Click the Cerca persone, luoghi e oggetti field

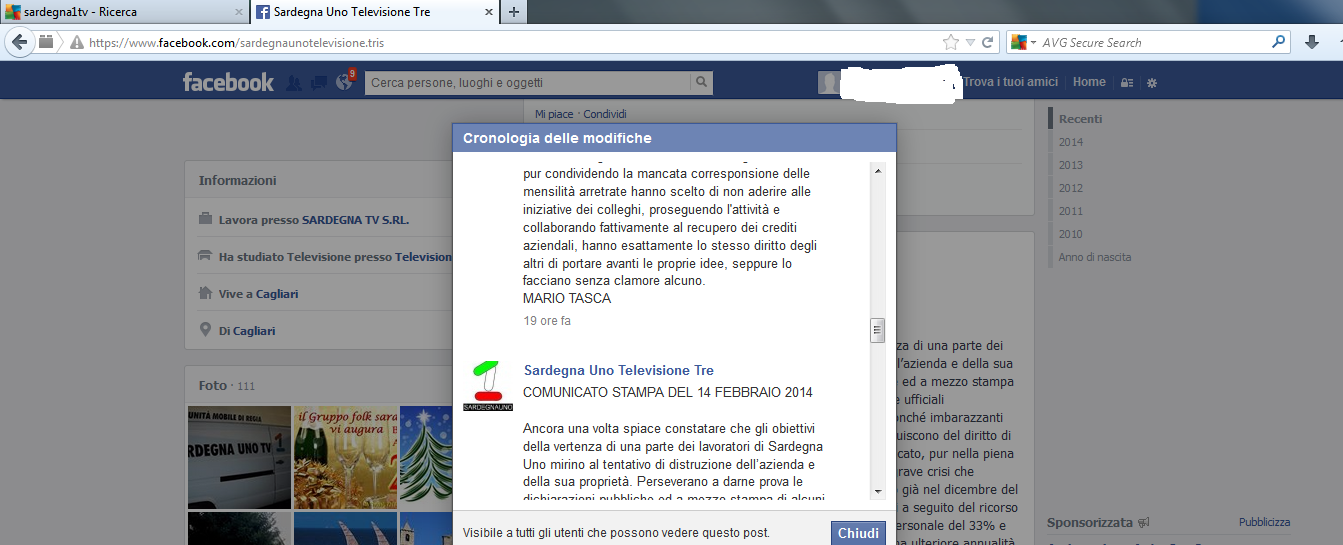(528, 83)
